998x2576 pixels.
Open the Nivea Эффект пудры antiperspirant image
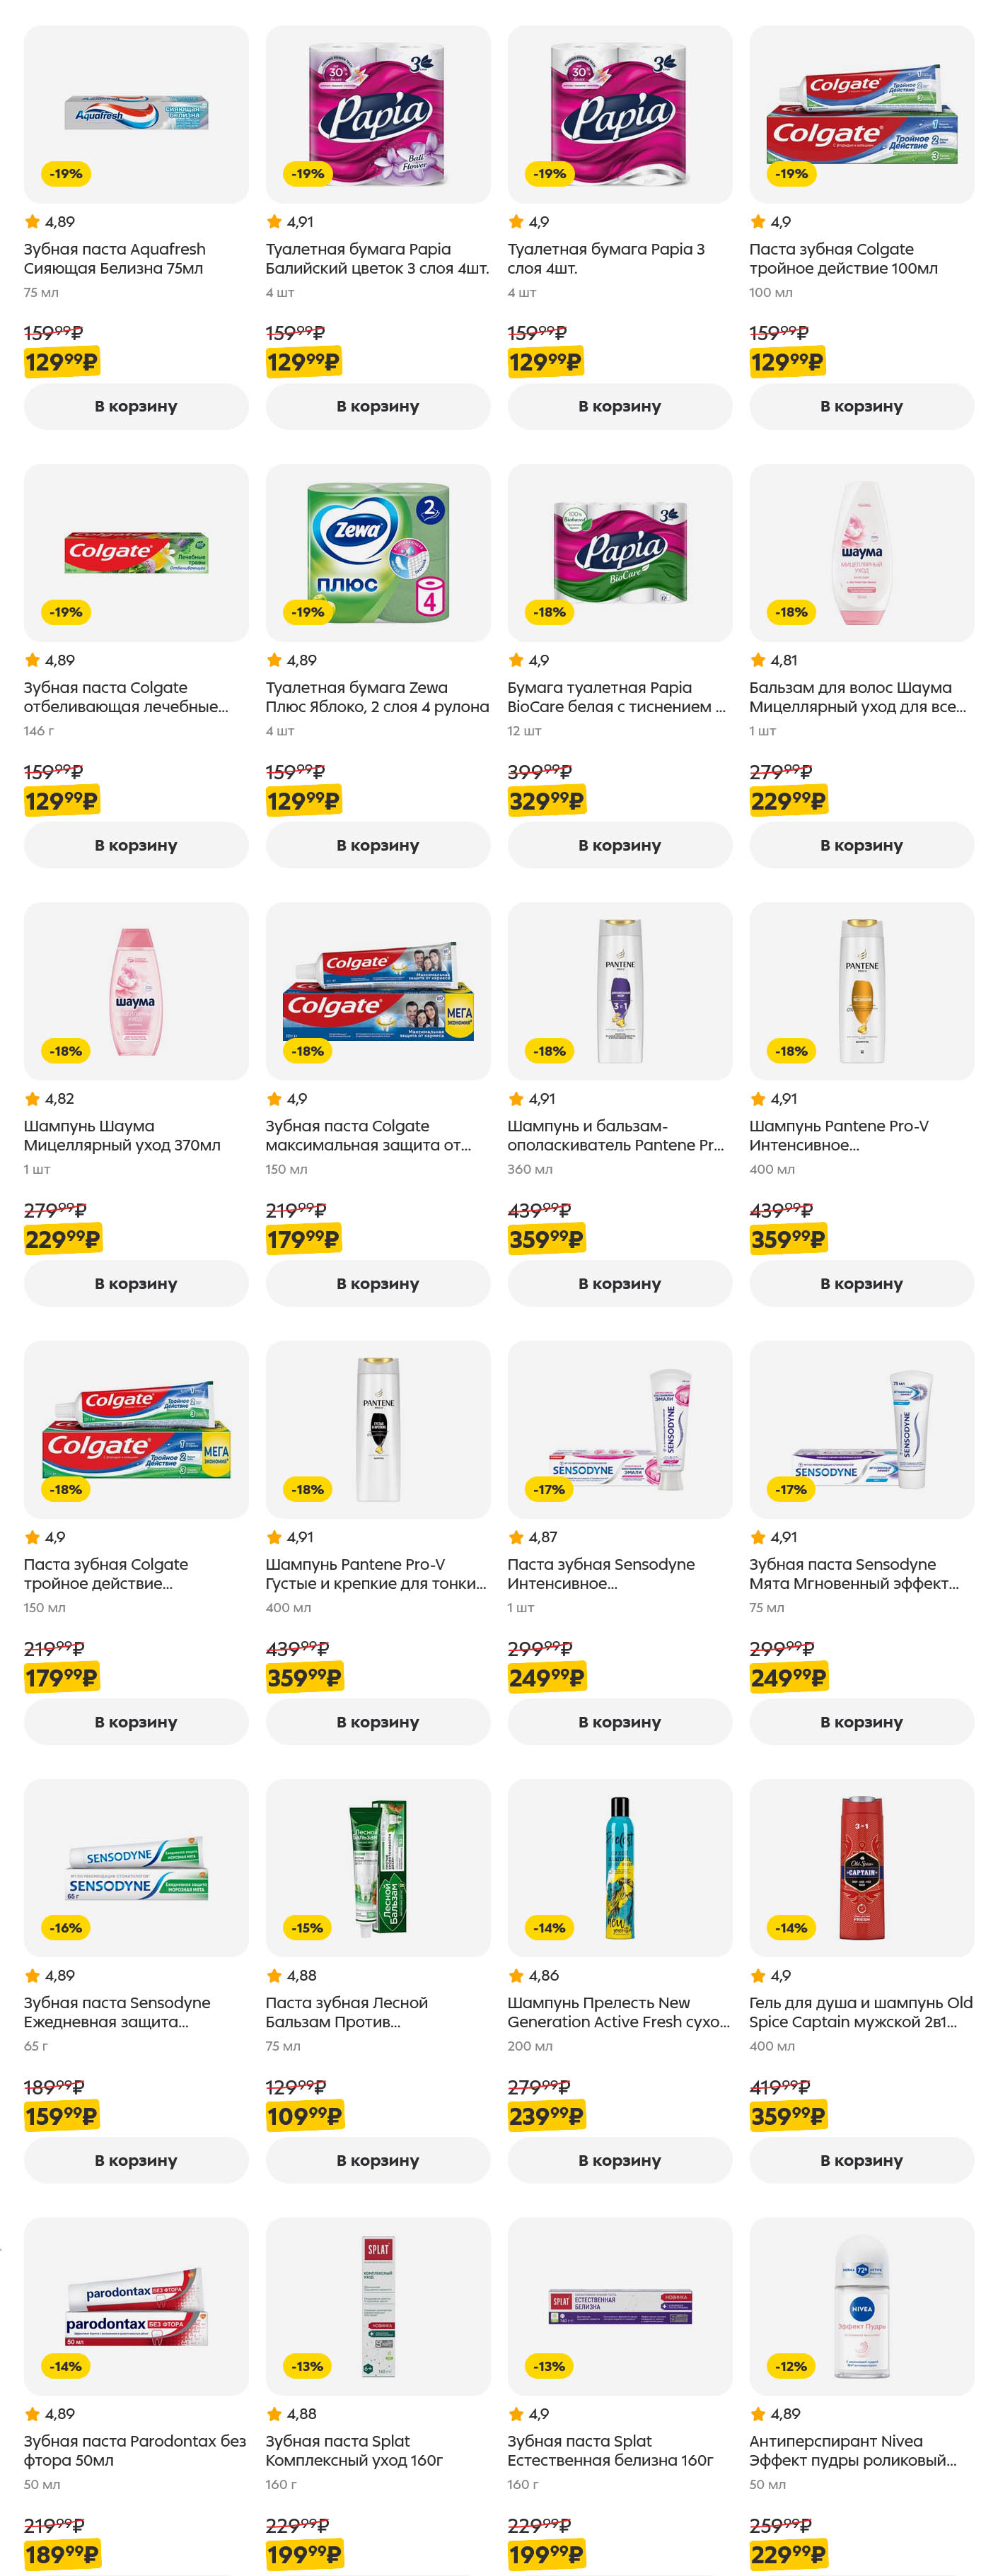coord(861,2305)
